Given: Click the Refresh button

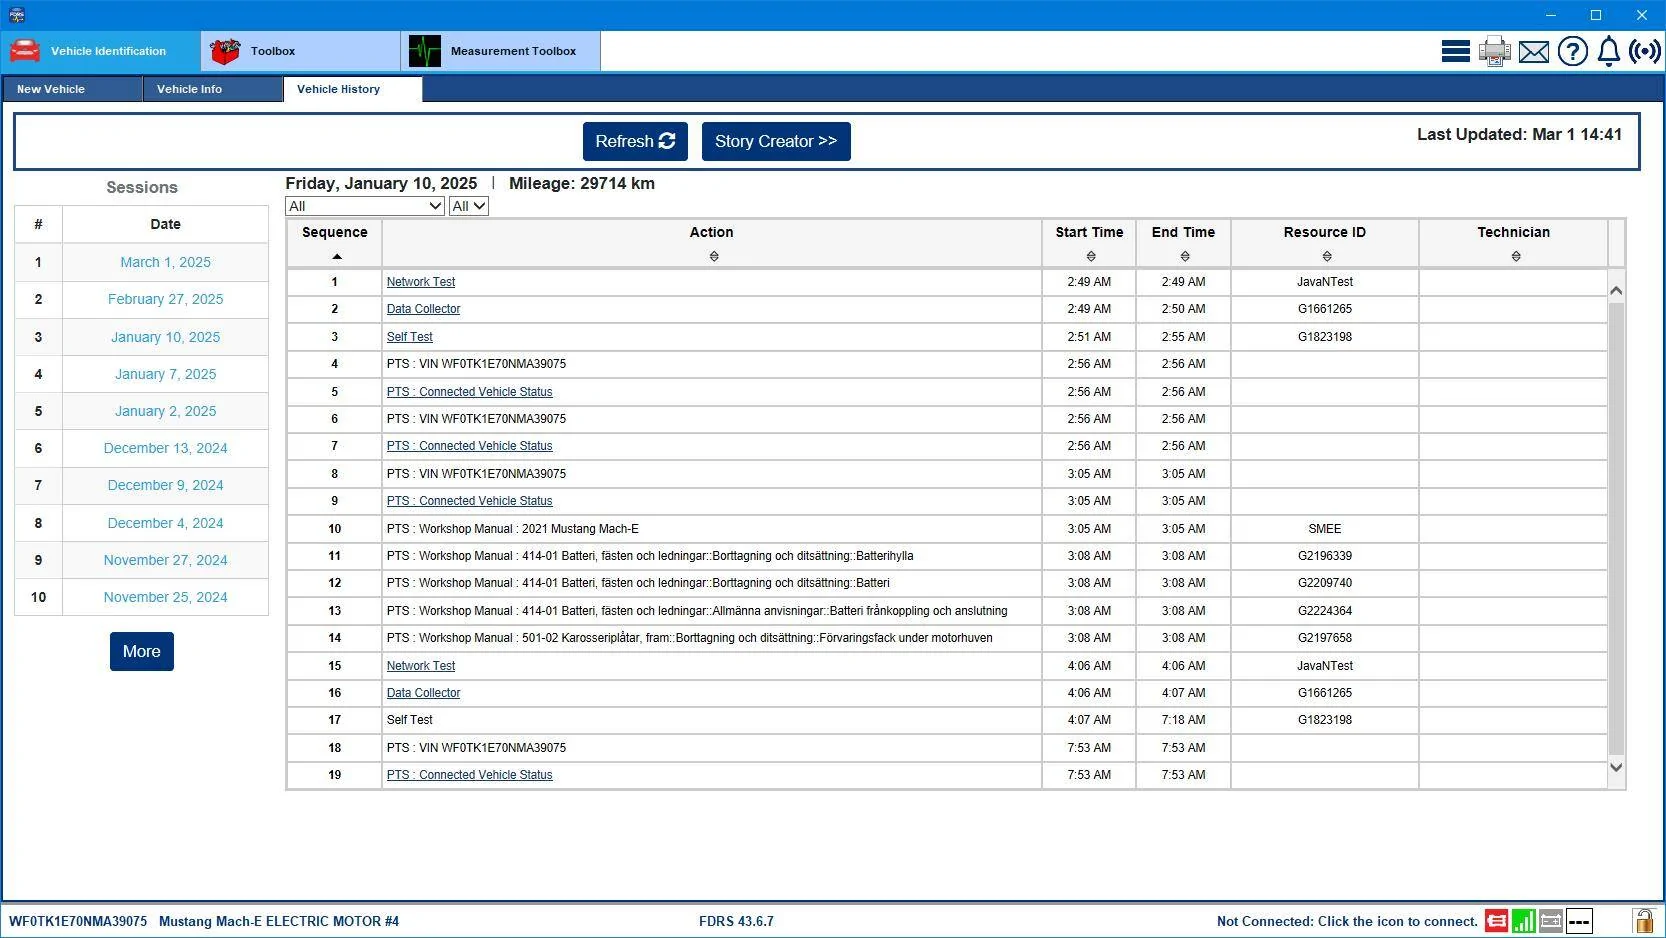Looking at the screenshot, I should pos(635,141).
